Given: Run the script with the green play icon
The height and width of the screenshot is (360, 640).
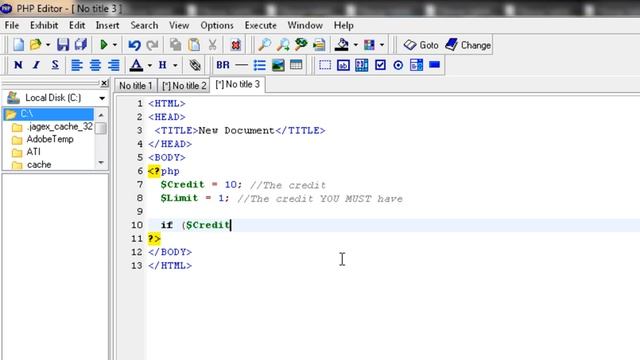Looking at the screenshot, I should pos(104,44).
